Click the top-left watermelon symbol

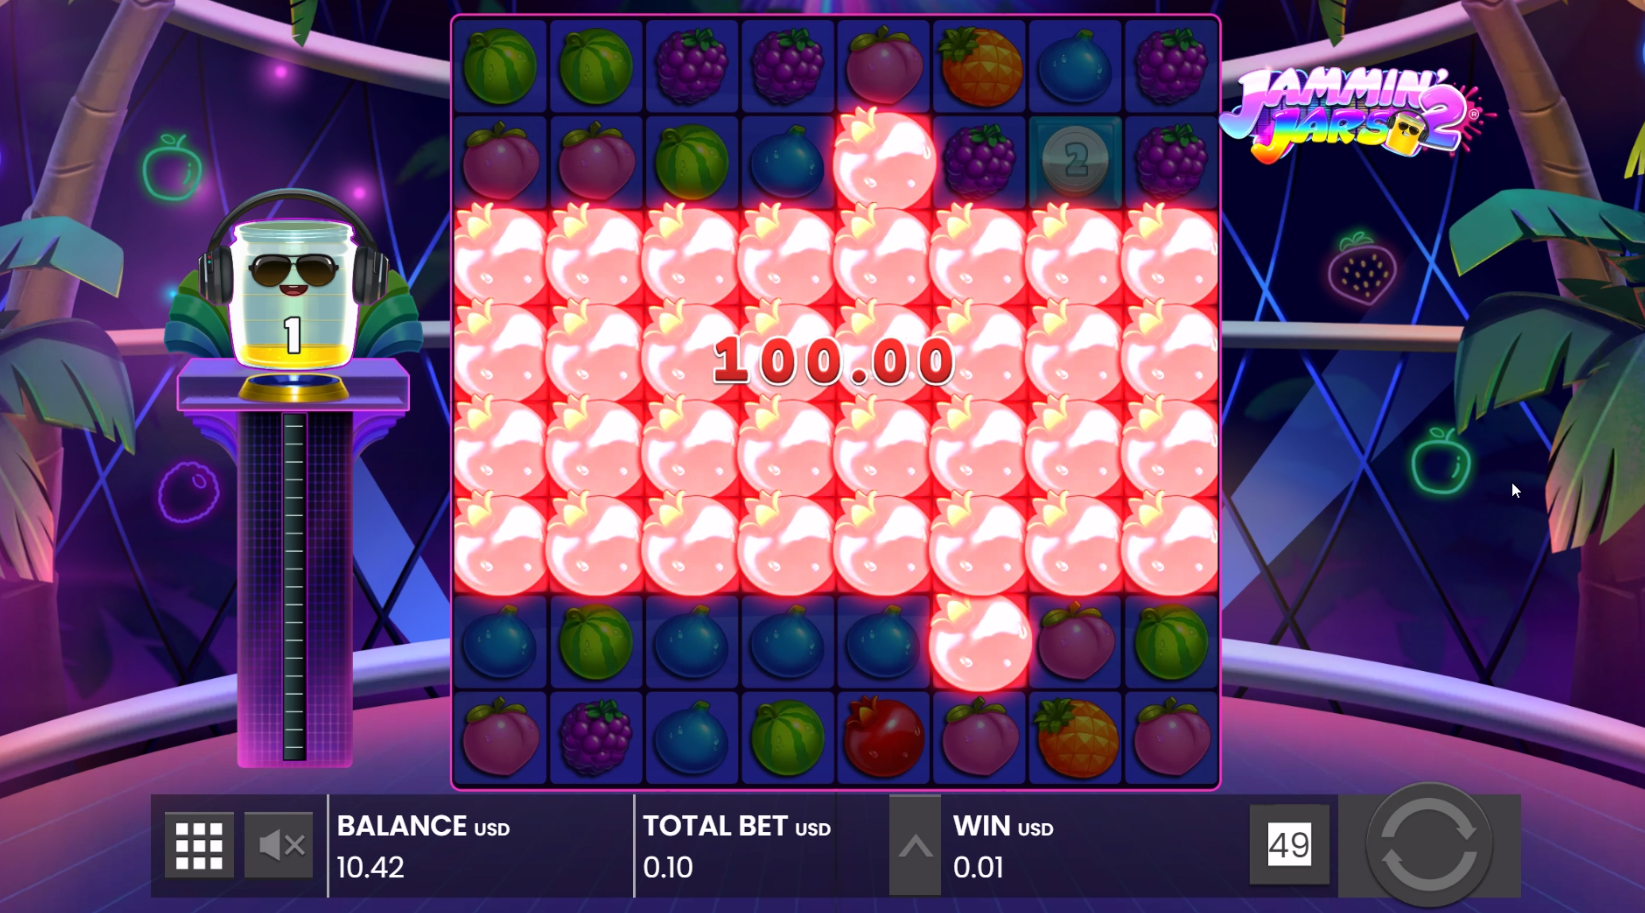pos(500,66)
